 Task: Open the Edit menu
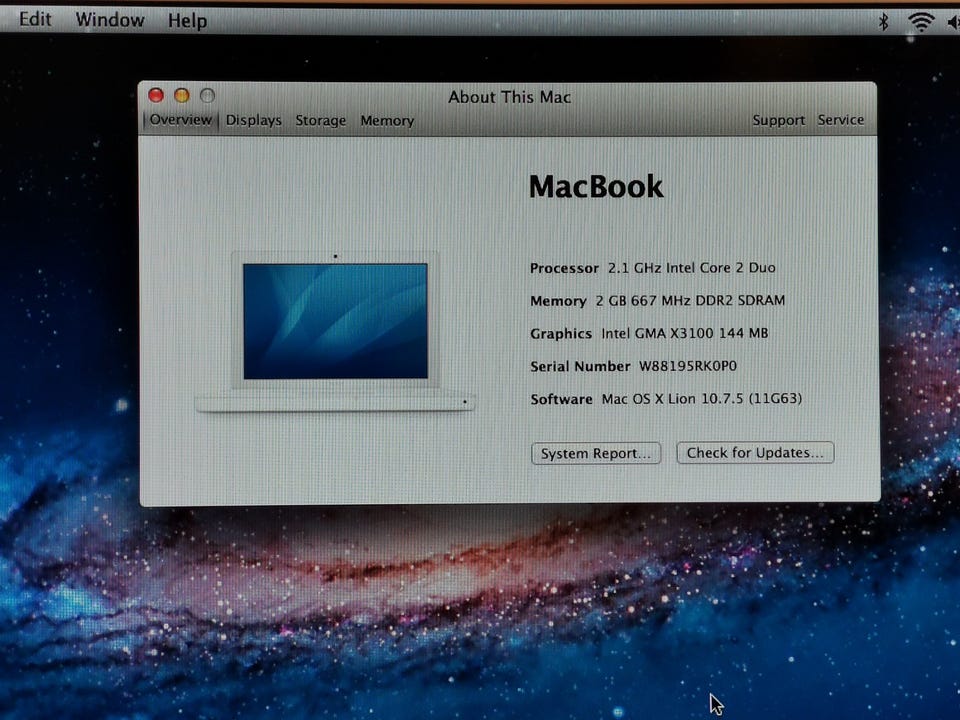[35, 20]
